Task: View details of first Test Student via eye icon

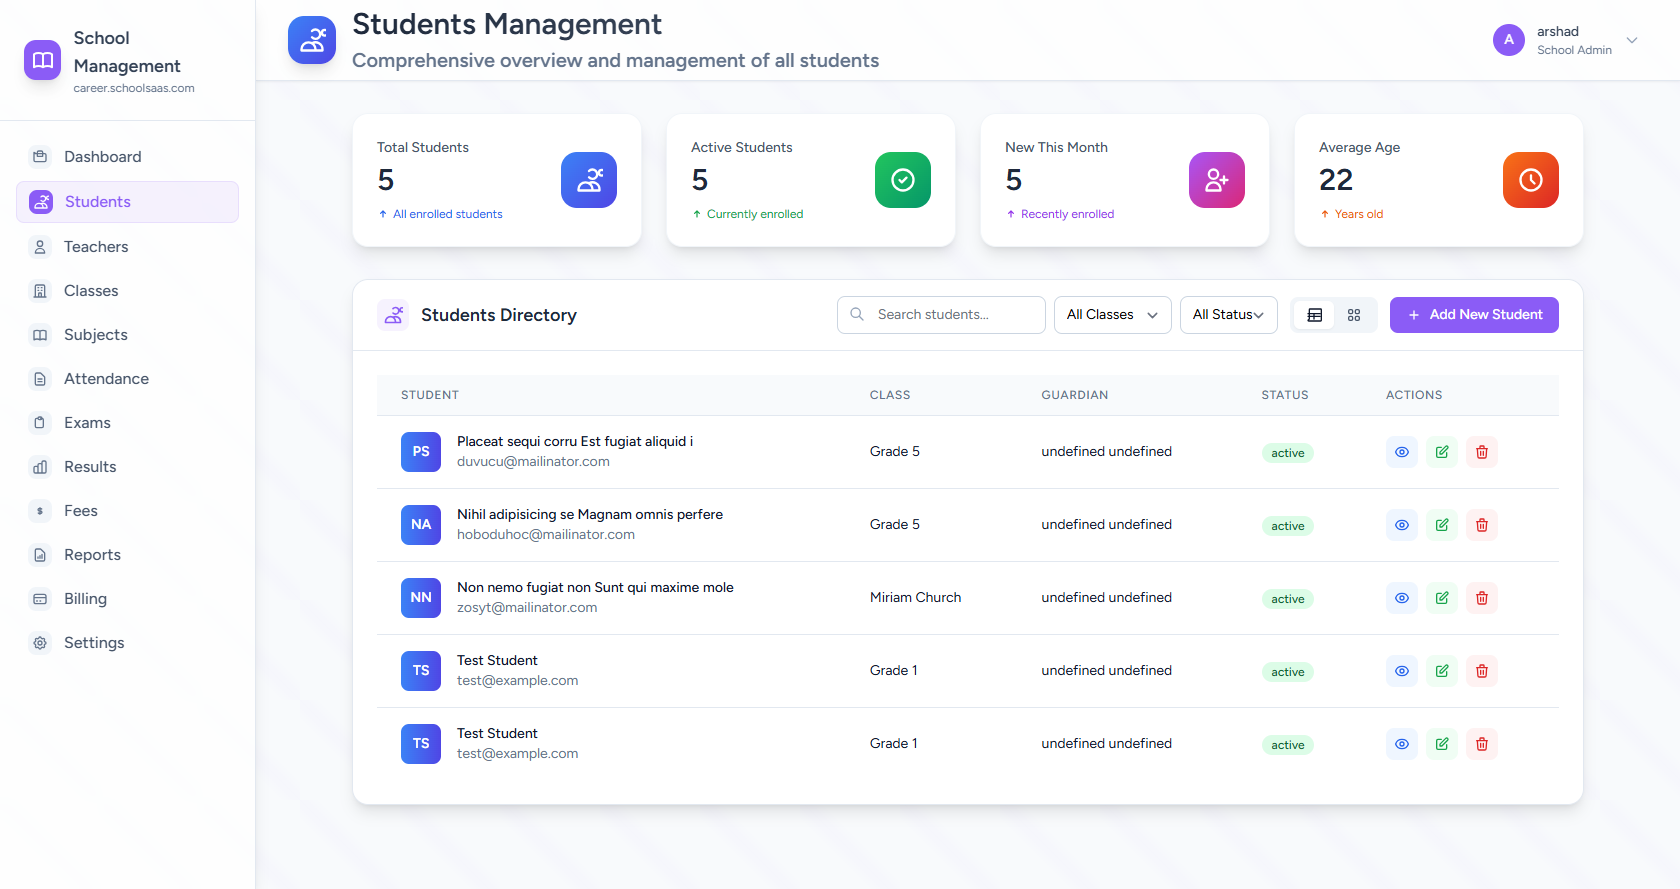Action: (1401, 671)
